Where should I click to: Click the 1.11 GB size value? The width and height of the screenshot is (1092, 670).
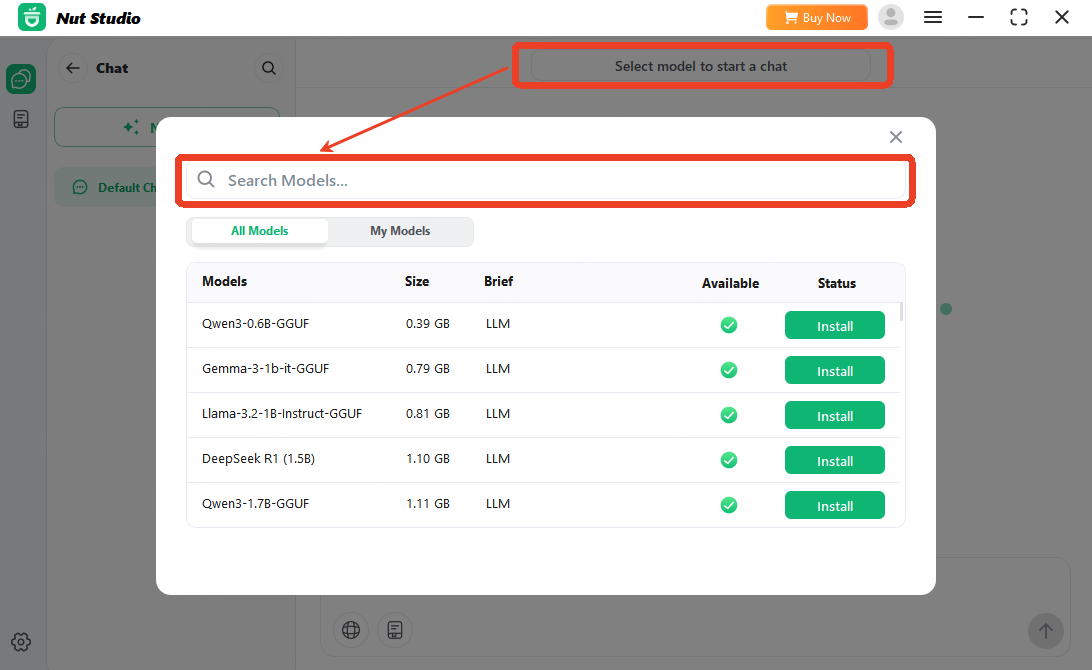click(x=428, y=504)
